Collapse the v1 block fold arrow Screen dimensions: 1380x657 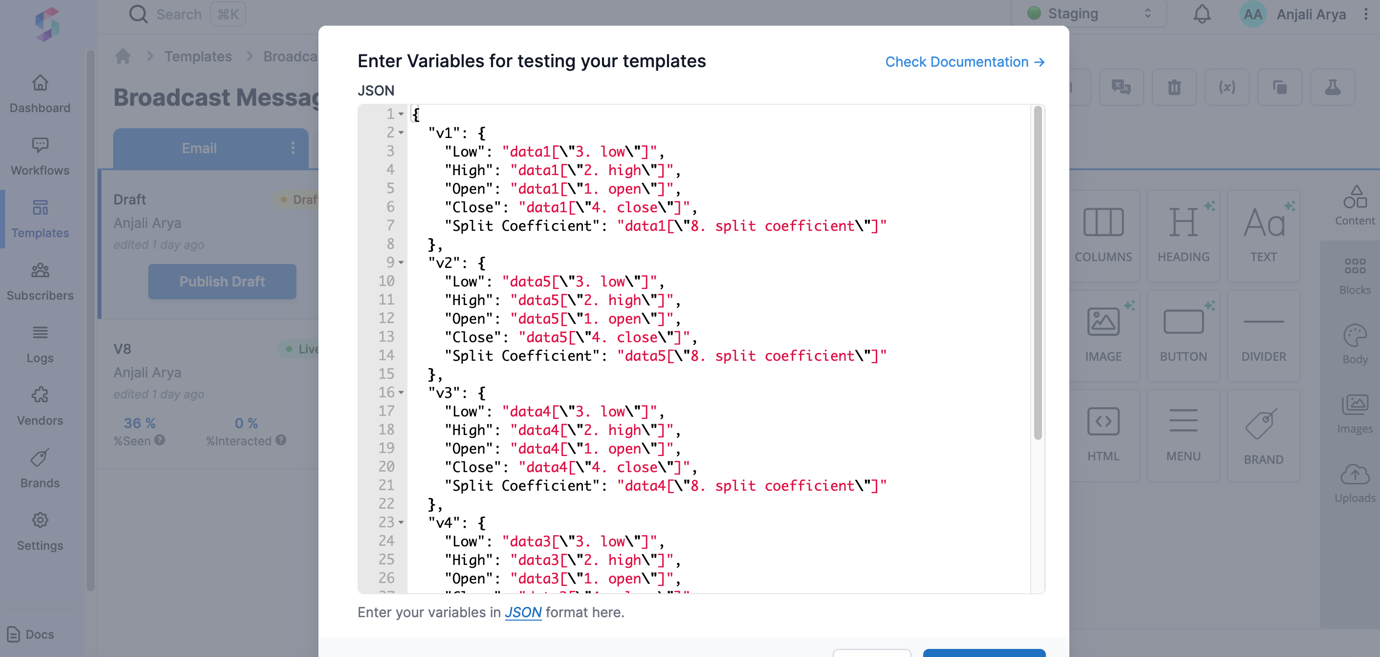click(x=401, y=132)
